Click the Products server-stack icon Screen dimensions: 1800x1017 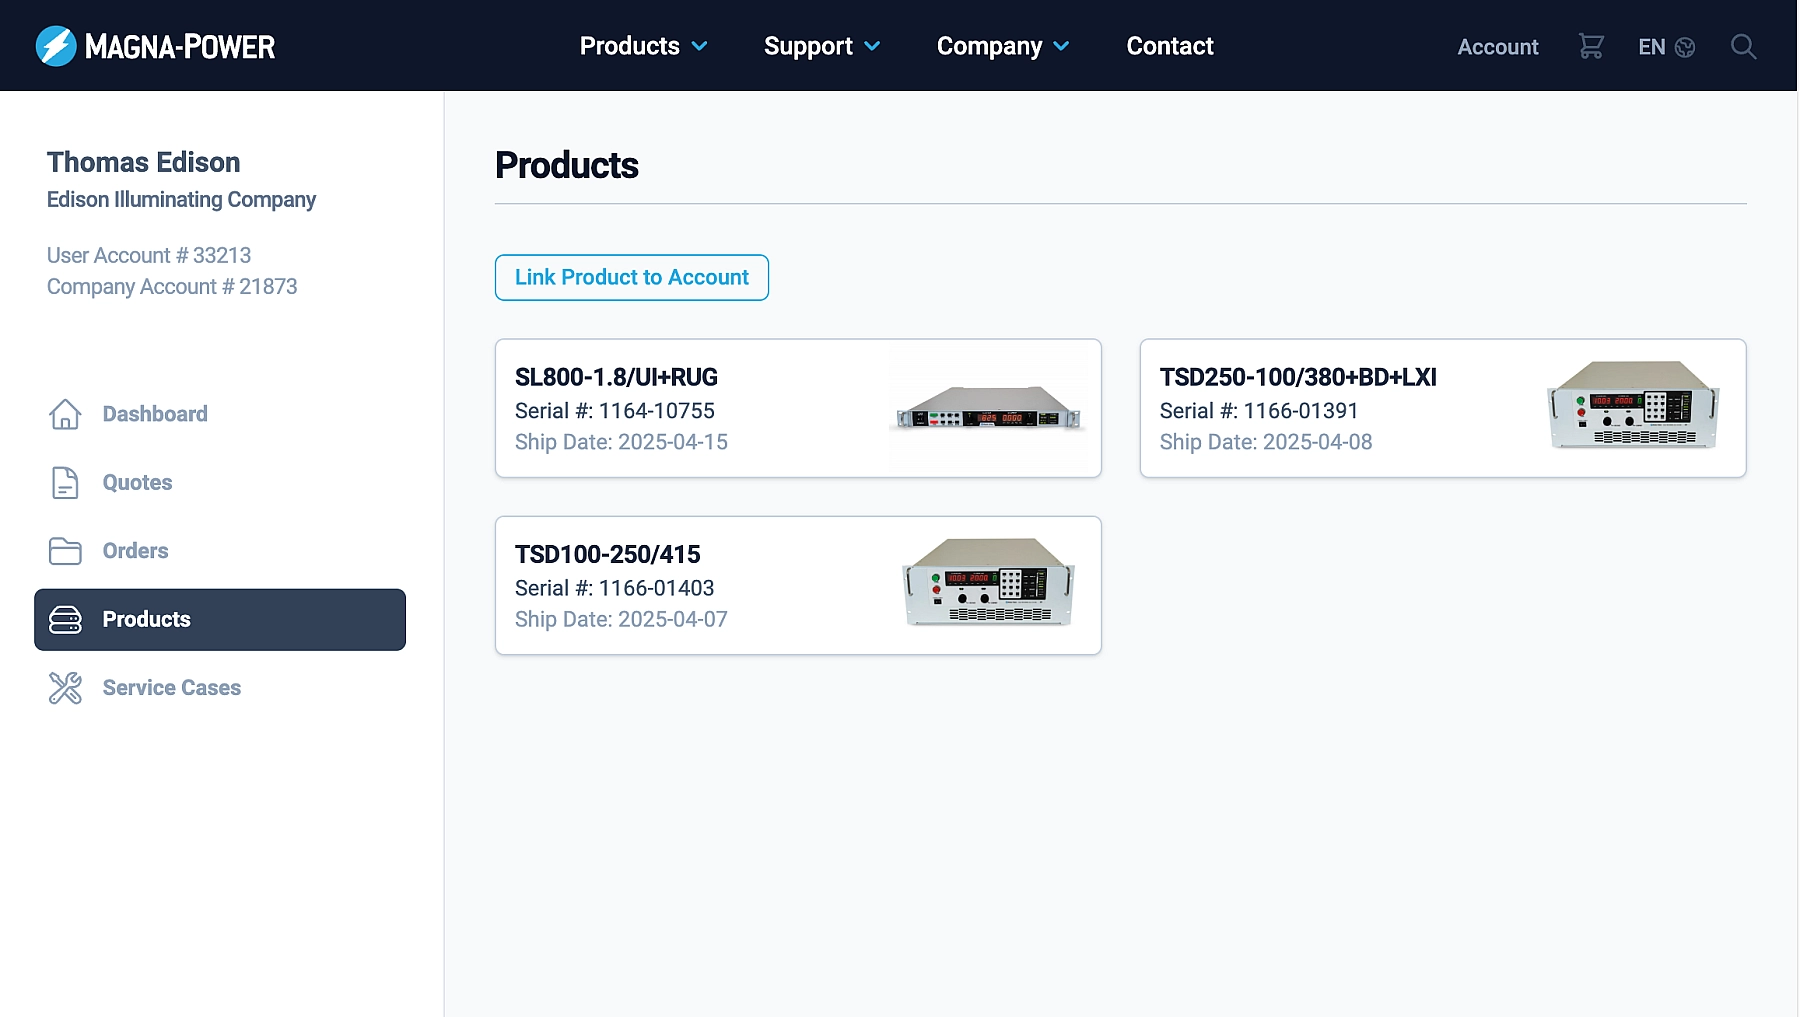[x=65, y=620]
